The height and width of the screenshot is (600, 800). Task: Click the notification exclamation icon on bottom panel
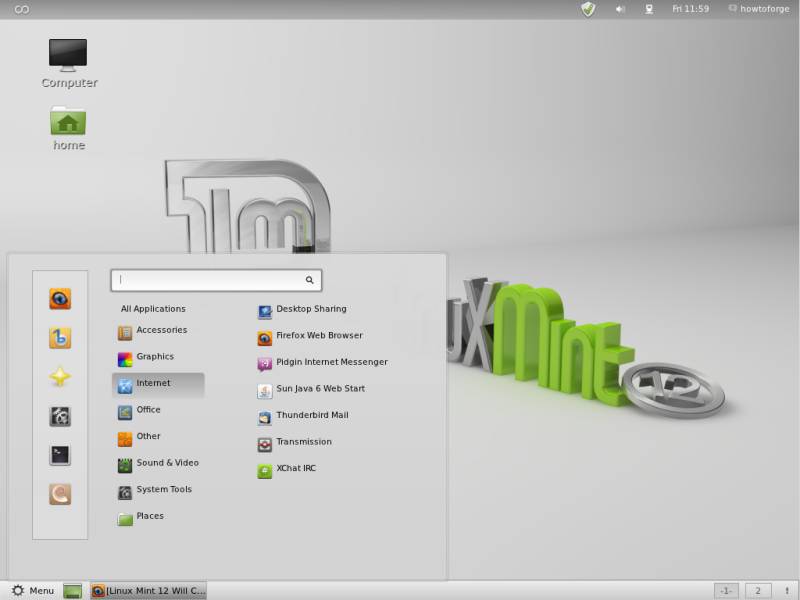point(787,591)
